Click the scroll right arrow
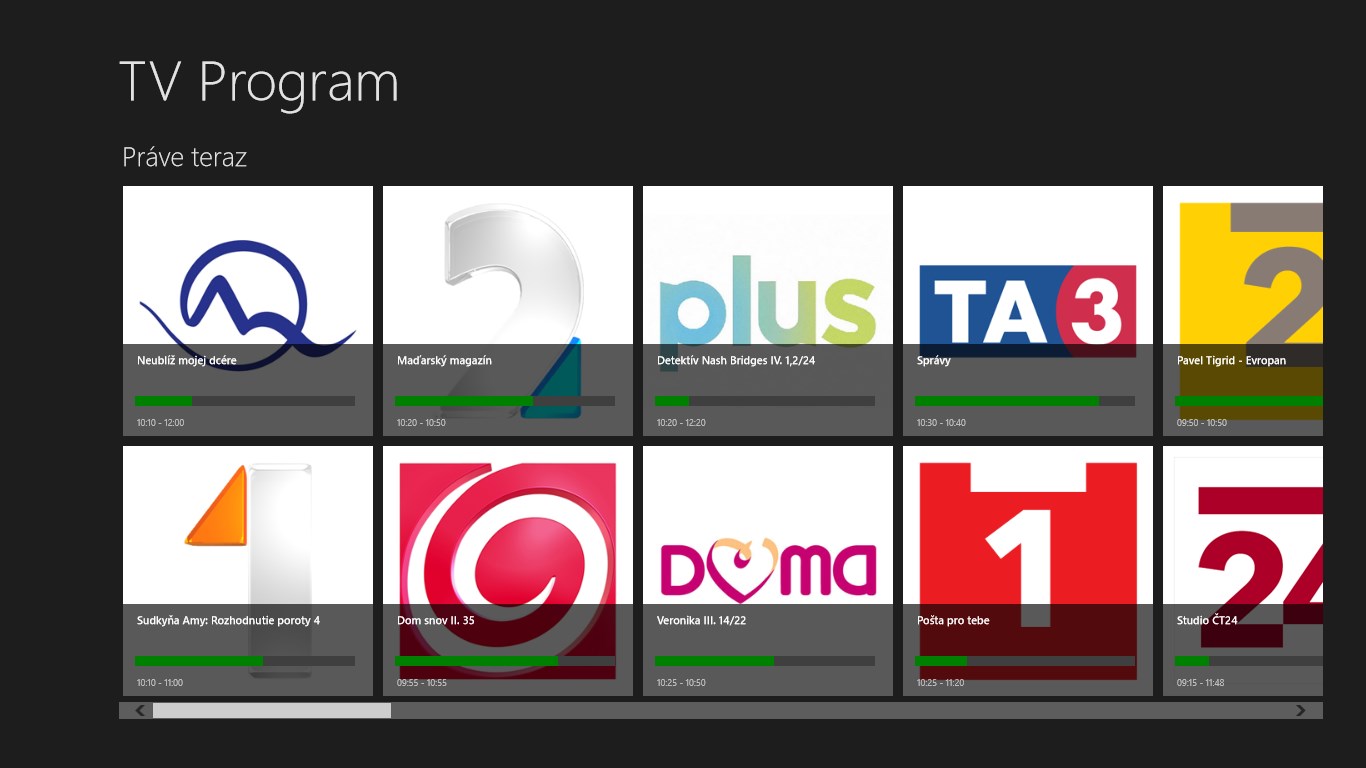Screen dimensions: 1366x768 [1300, 711]
